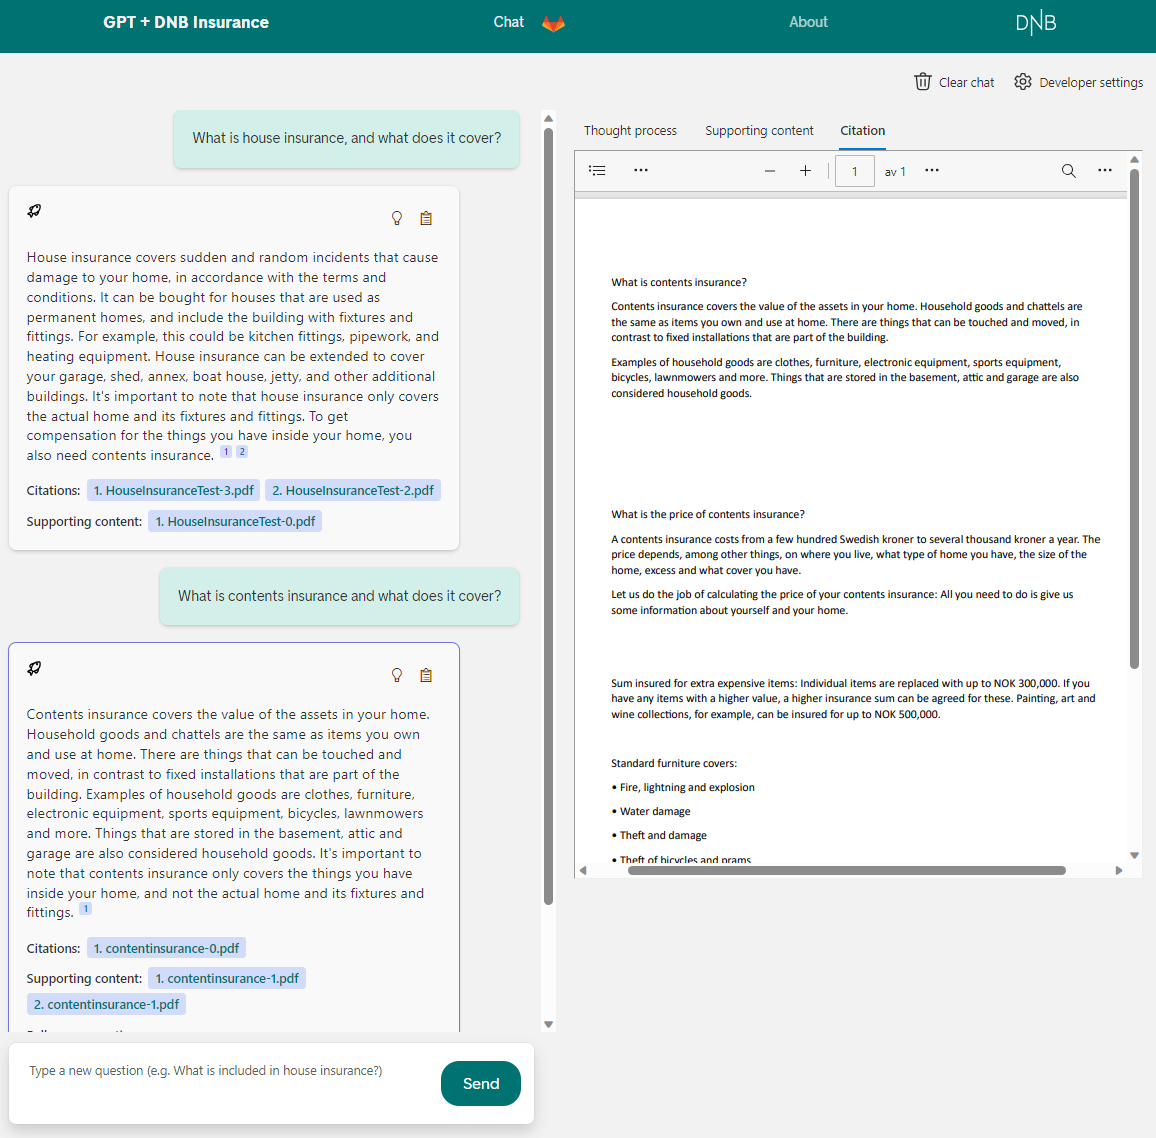Click superscript citation 1 in house insurance answer
This screenshot has width=1156, height=1138.
pos(226,451)
